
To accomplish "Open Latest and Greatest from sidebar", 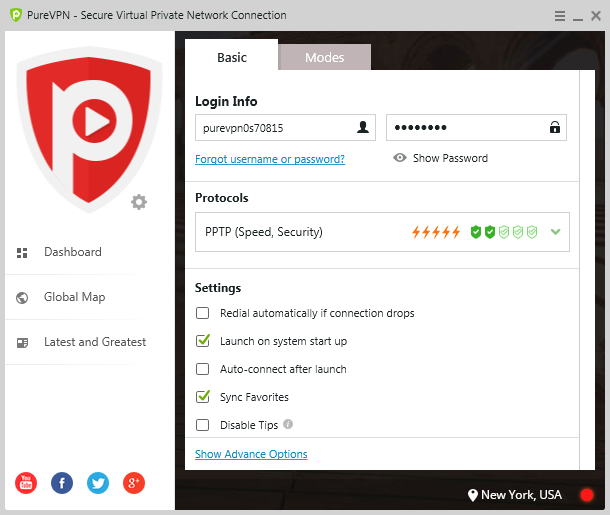I will coord(95,342).
